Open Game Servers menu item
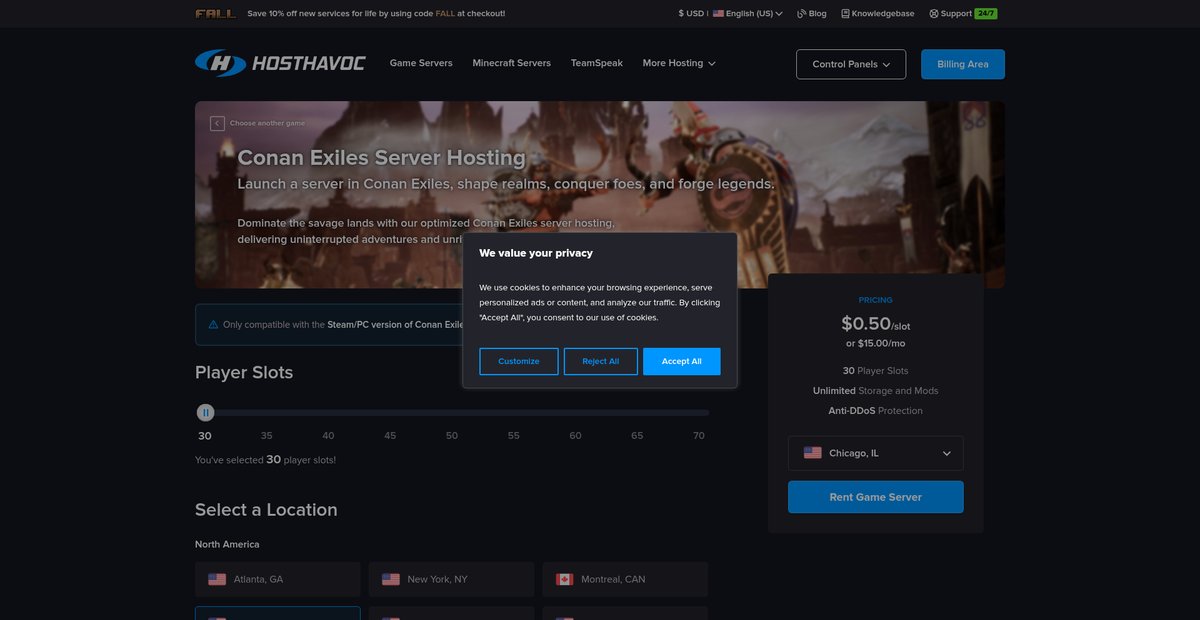1200x620 pixels. (x=421, y=63)
